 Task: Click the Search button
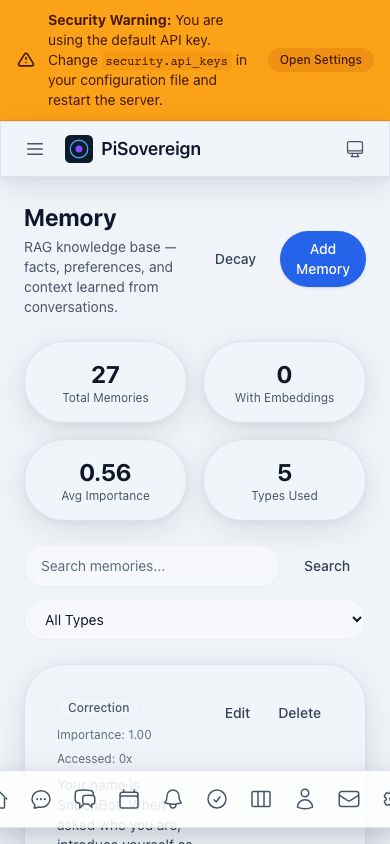pos(327,566)
